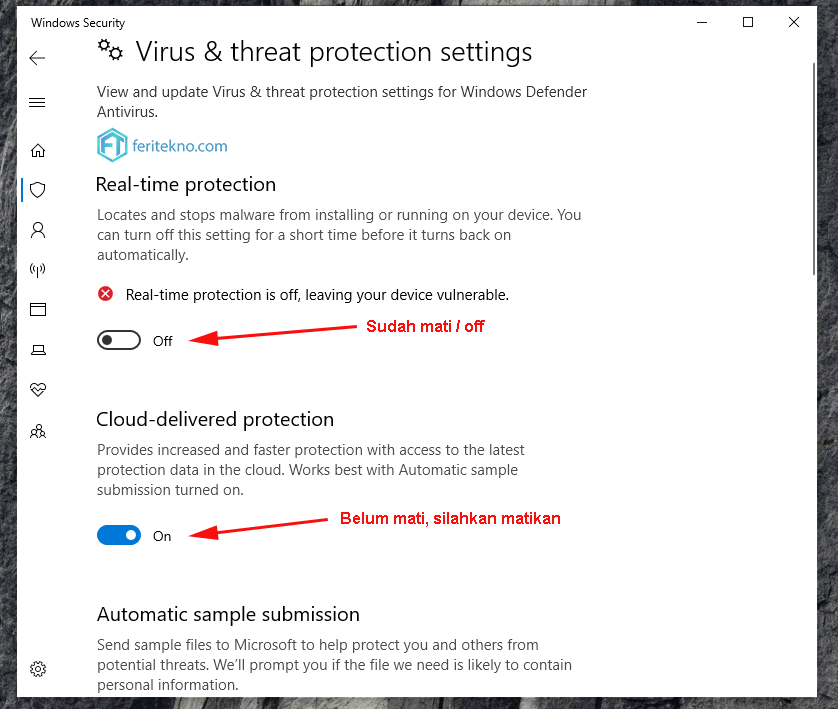This screenshot has width=838, height=709.
Task: Open Firewall & network protection icon
Action: click(37, 270)
